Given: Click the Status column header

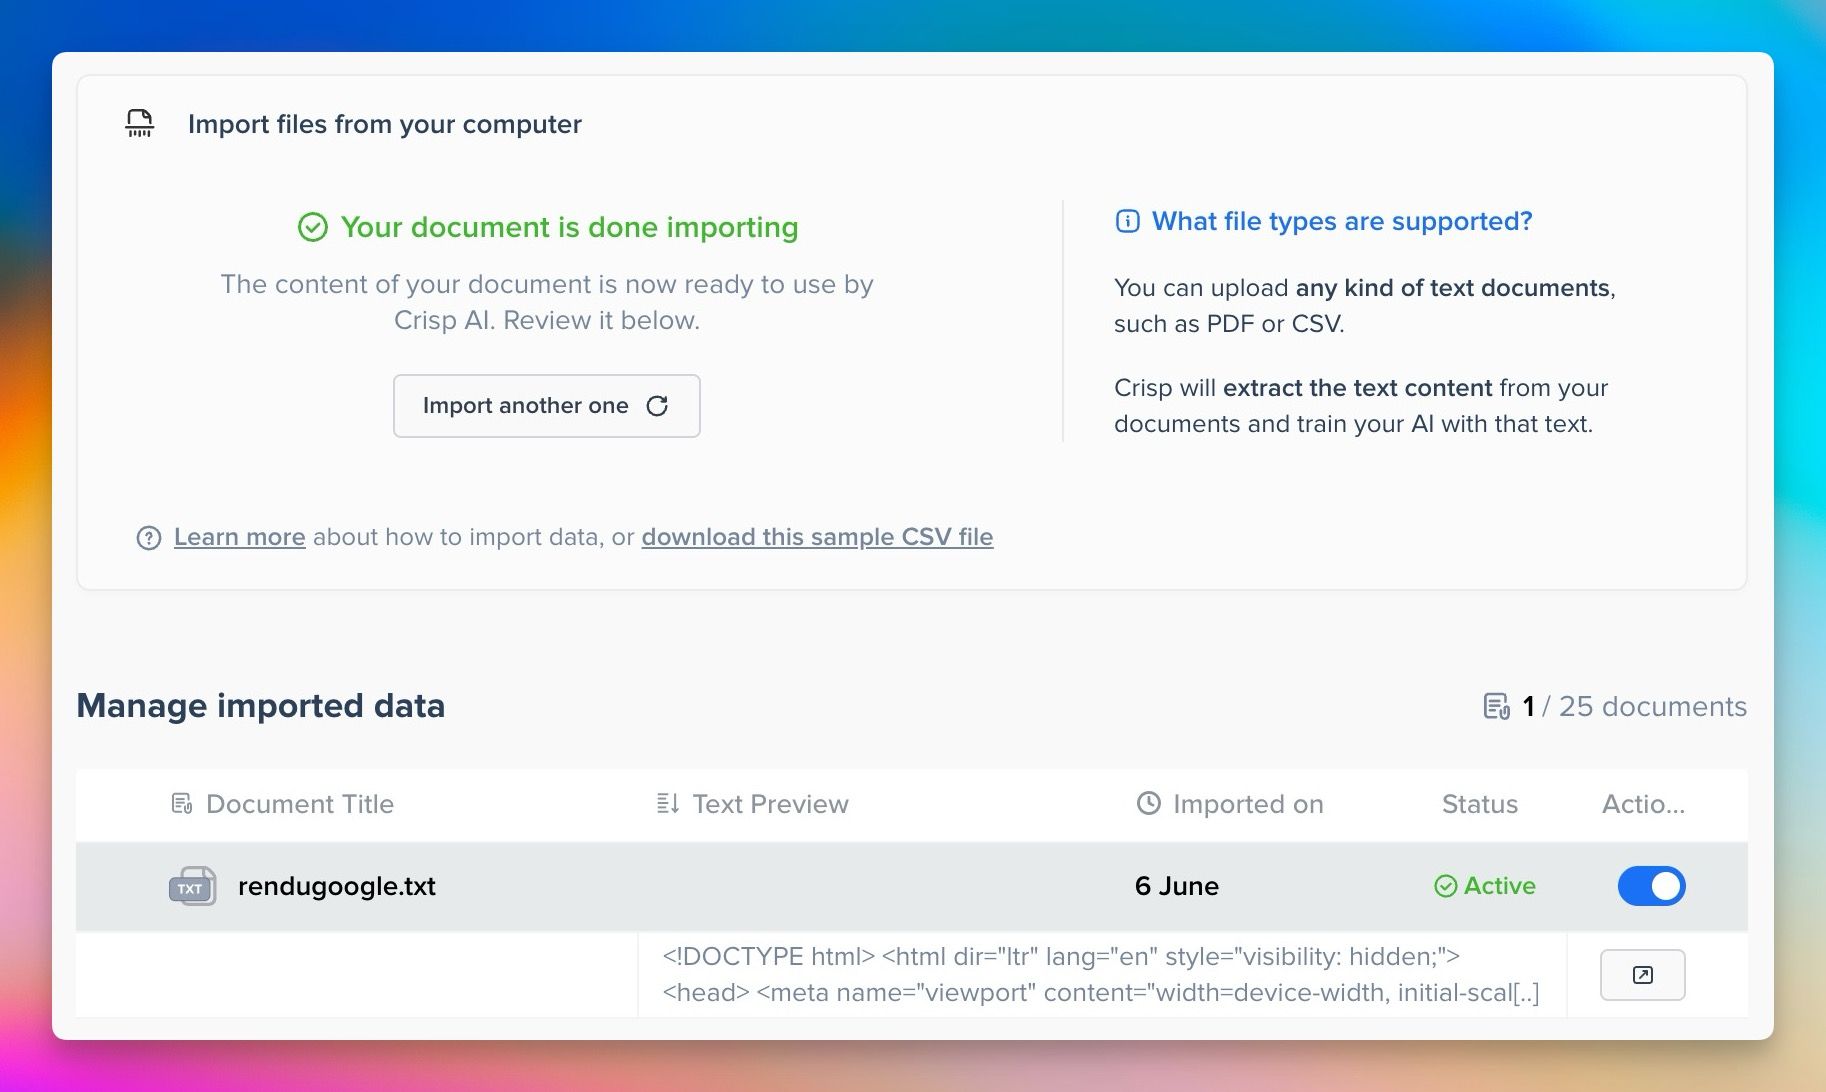Looking at the screenshot, I should [x=1479, y=804].
